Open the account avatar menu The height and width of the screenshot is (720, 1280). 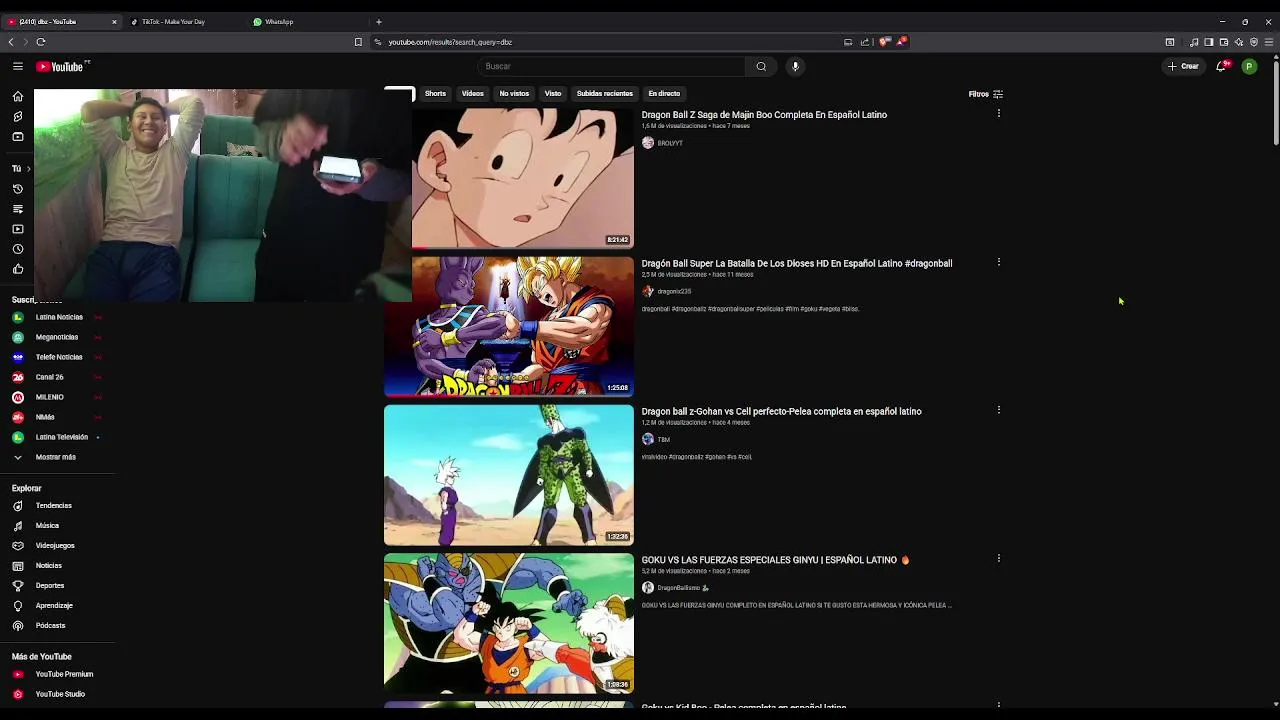point(1249,66)
